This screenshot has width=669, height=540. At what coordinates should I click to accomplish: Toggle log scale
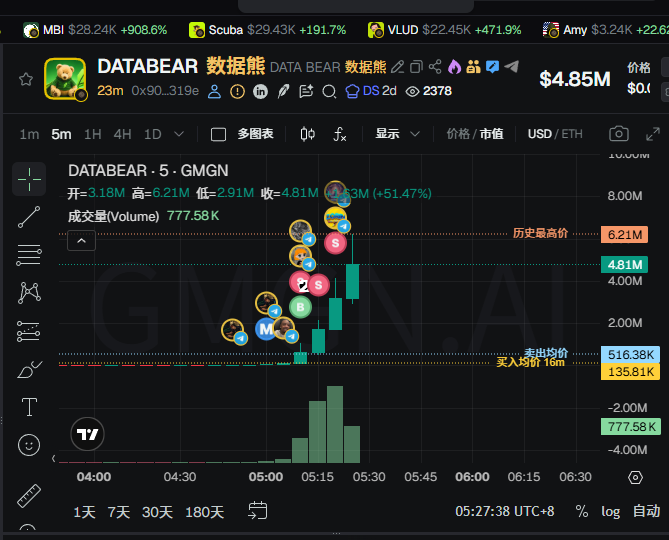(611, 511)
